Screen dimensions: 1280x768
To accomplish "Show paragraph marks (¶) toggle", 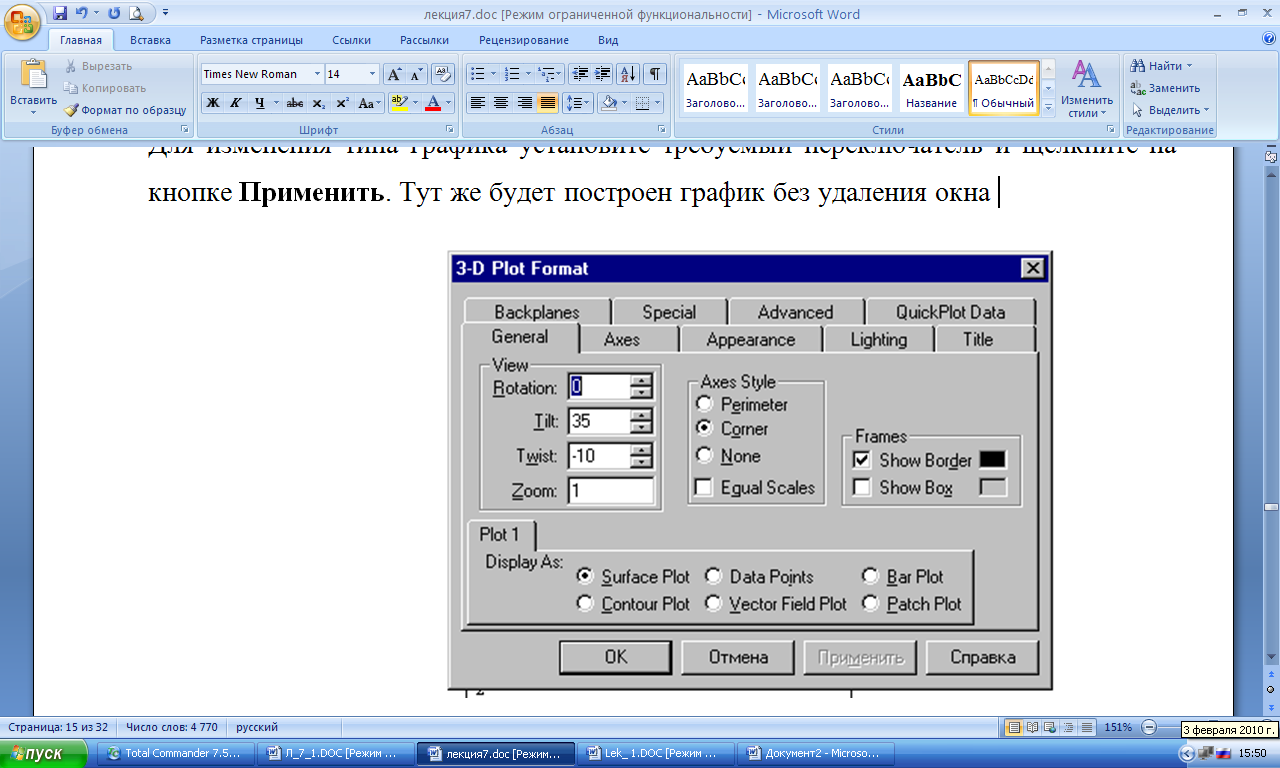I will [654, 74].
